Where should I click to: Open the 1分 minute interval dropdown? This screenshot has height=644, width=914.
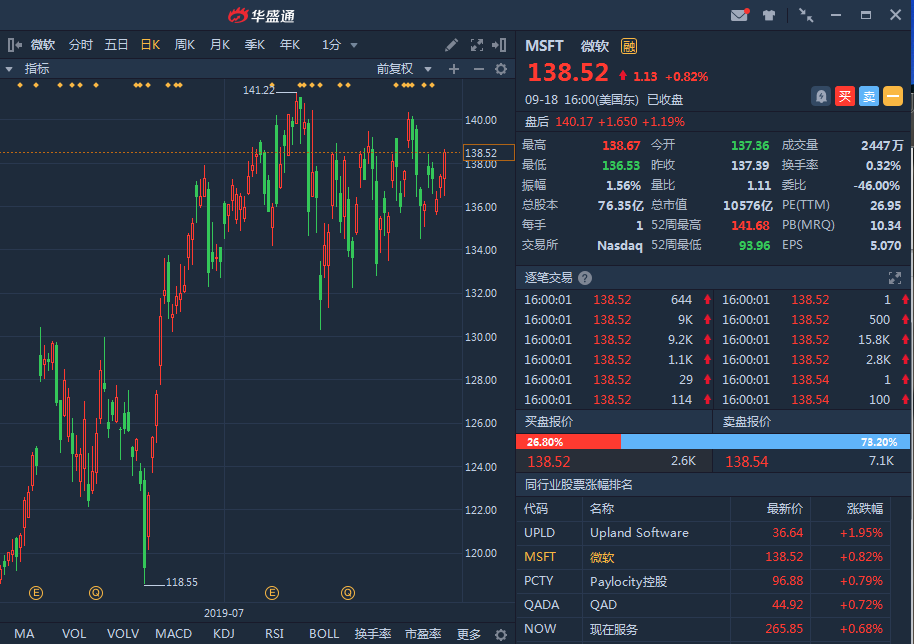pyautogui.click(x=340, y=45)
